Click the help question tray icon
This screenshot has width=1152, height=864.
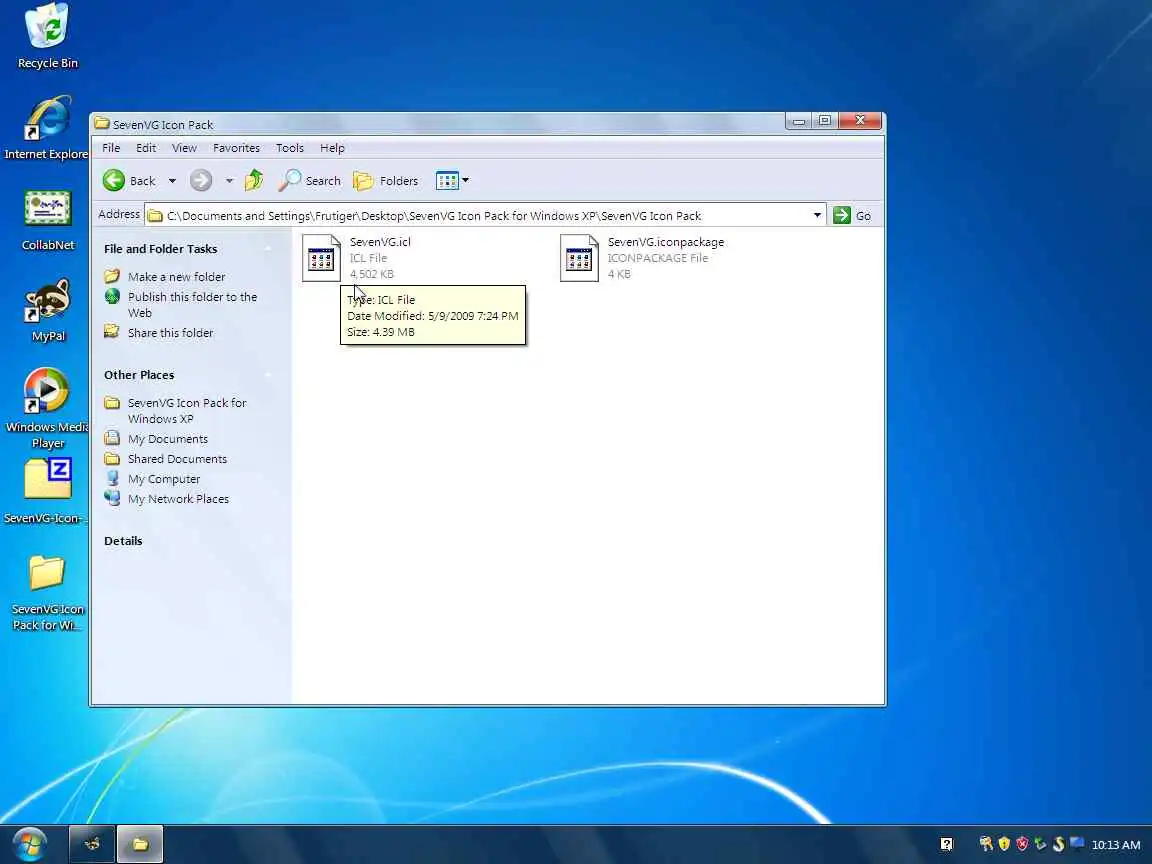coord(947,844)
